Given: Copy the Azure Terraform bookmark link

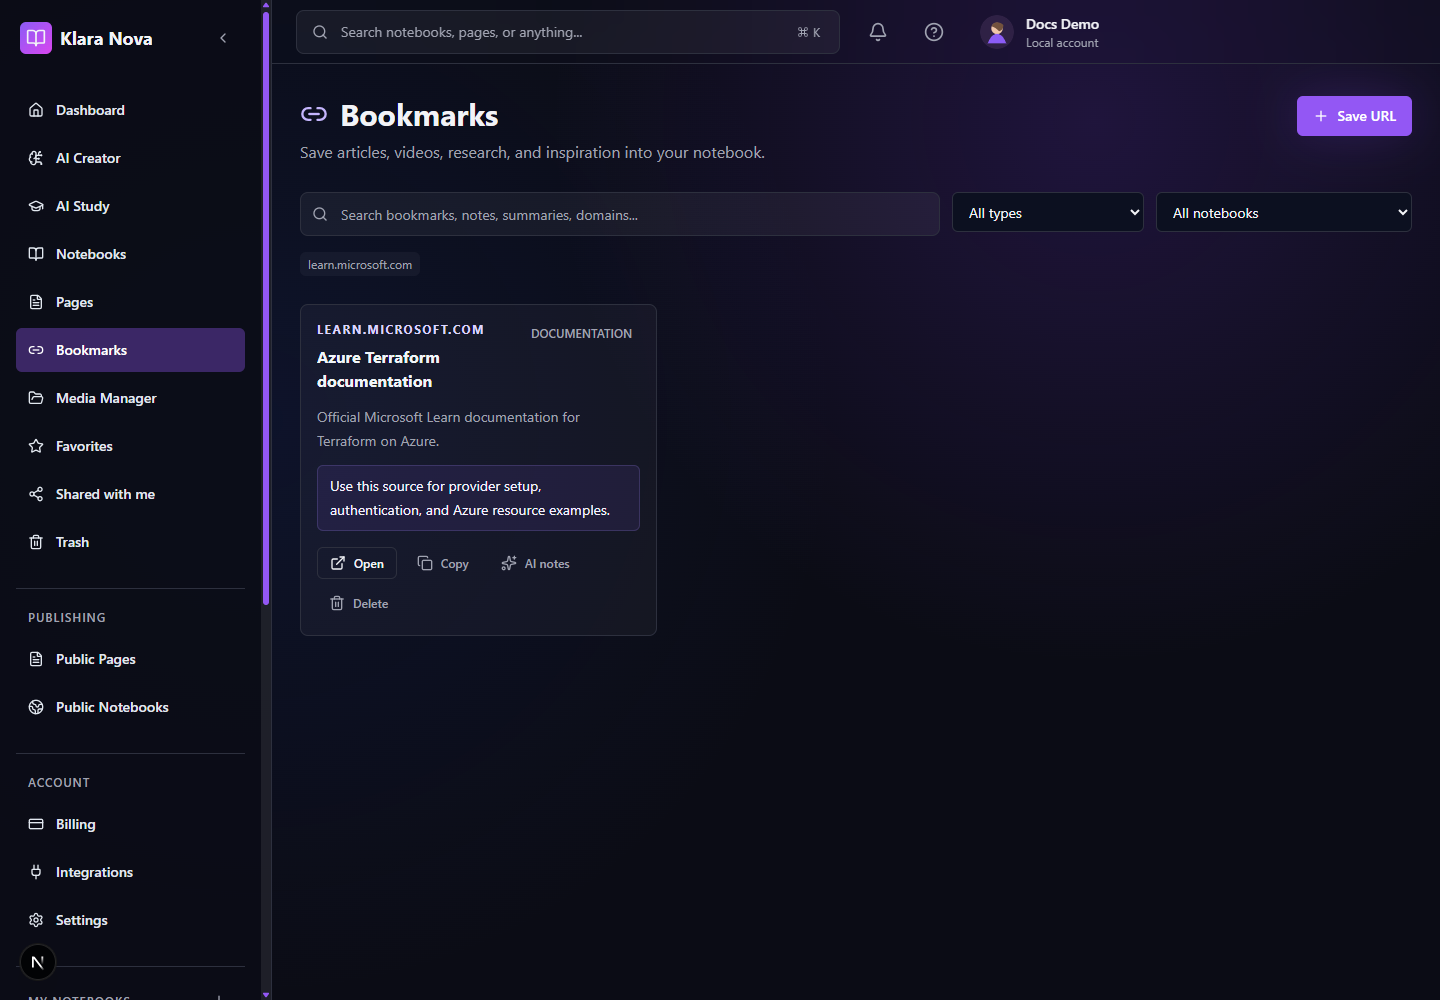Looking at the screenshot, I should 443,563.
